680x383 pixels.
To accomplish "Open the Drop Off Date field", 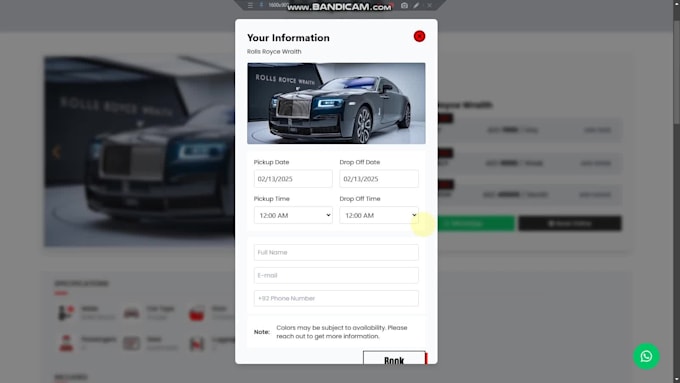I will 379,179.
